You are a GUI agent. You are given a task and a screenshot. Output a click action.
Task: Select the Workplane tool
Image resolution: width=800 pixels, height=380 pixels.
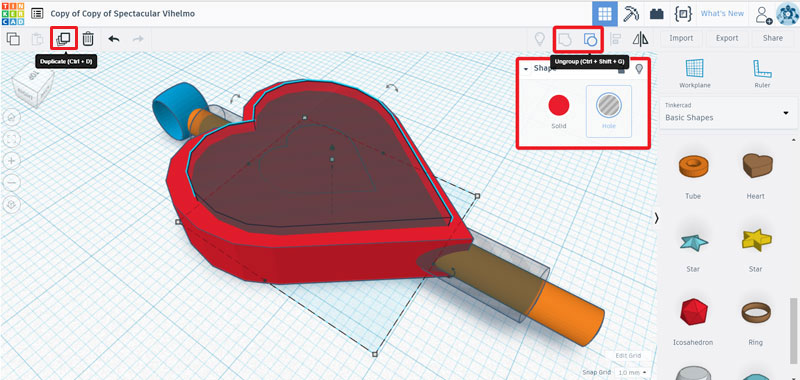click(x=694, y=73)
